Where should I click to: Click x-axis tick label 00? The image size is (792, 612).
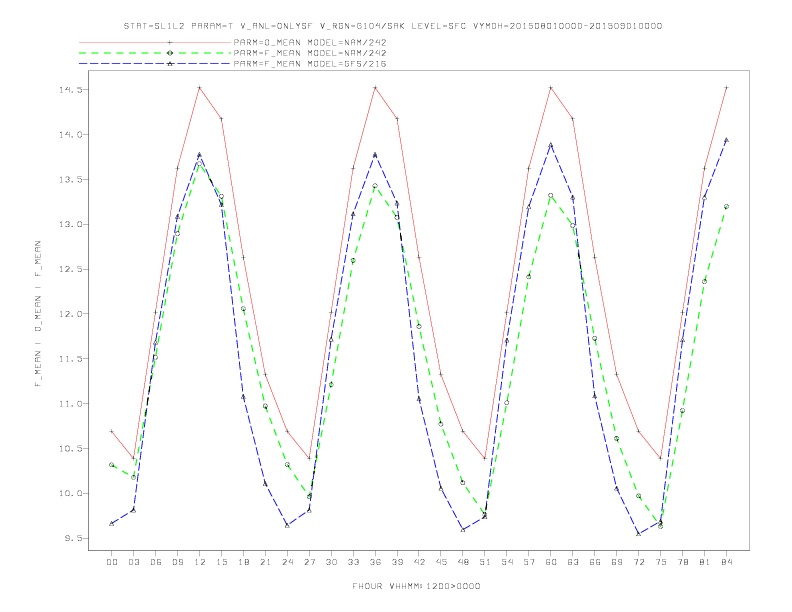[112, 562]
